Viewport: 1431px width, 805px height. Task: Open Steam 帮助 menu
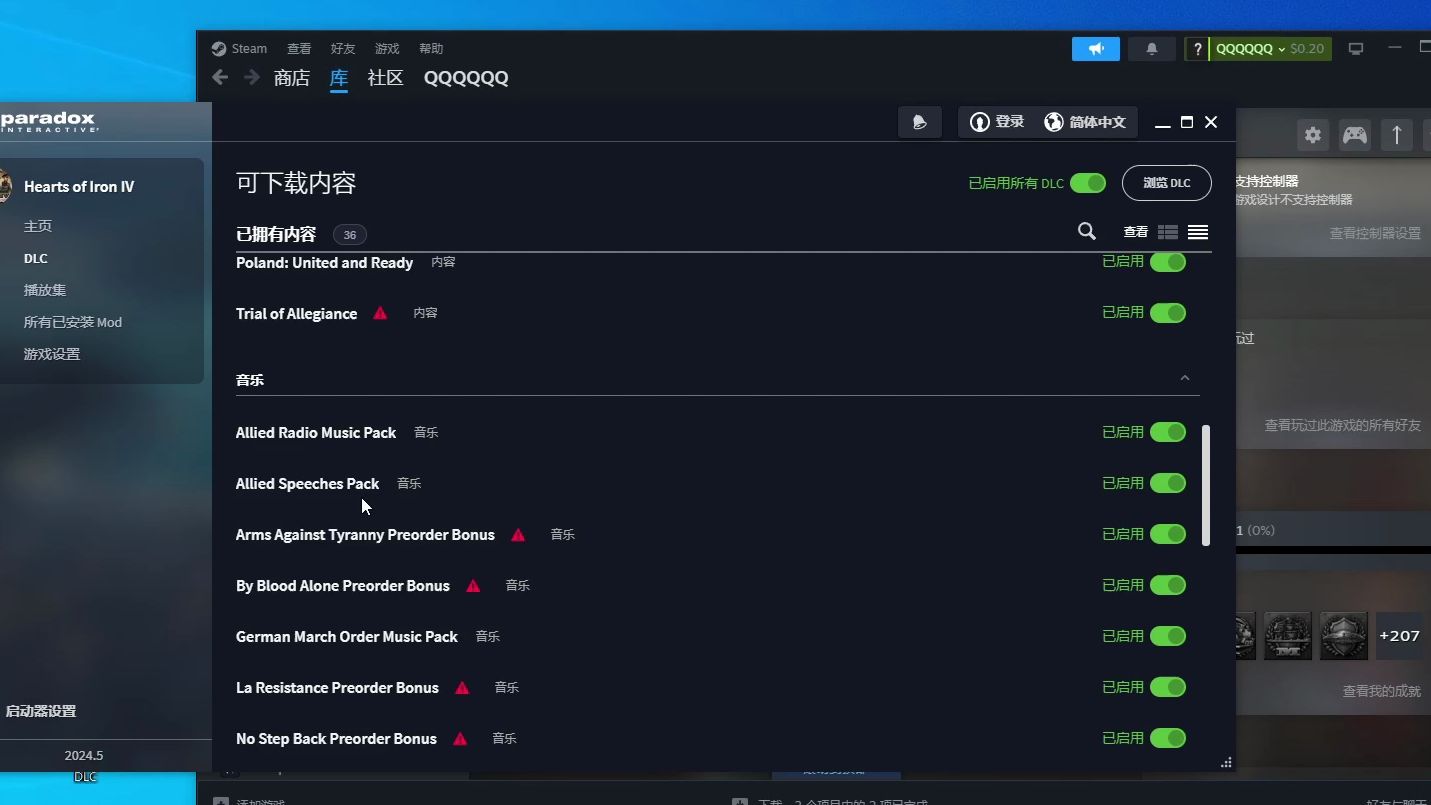(431, 49)
